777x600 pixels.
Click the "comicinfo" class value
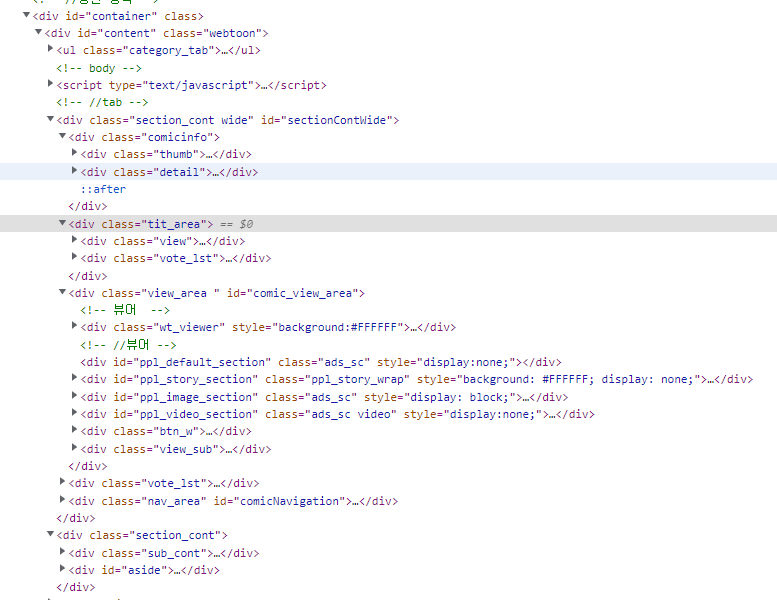pyautogui.click(x=177, y=137)
